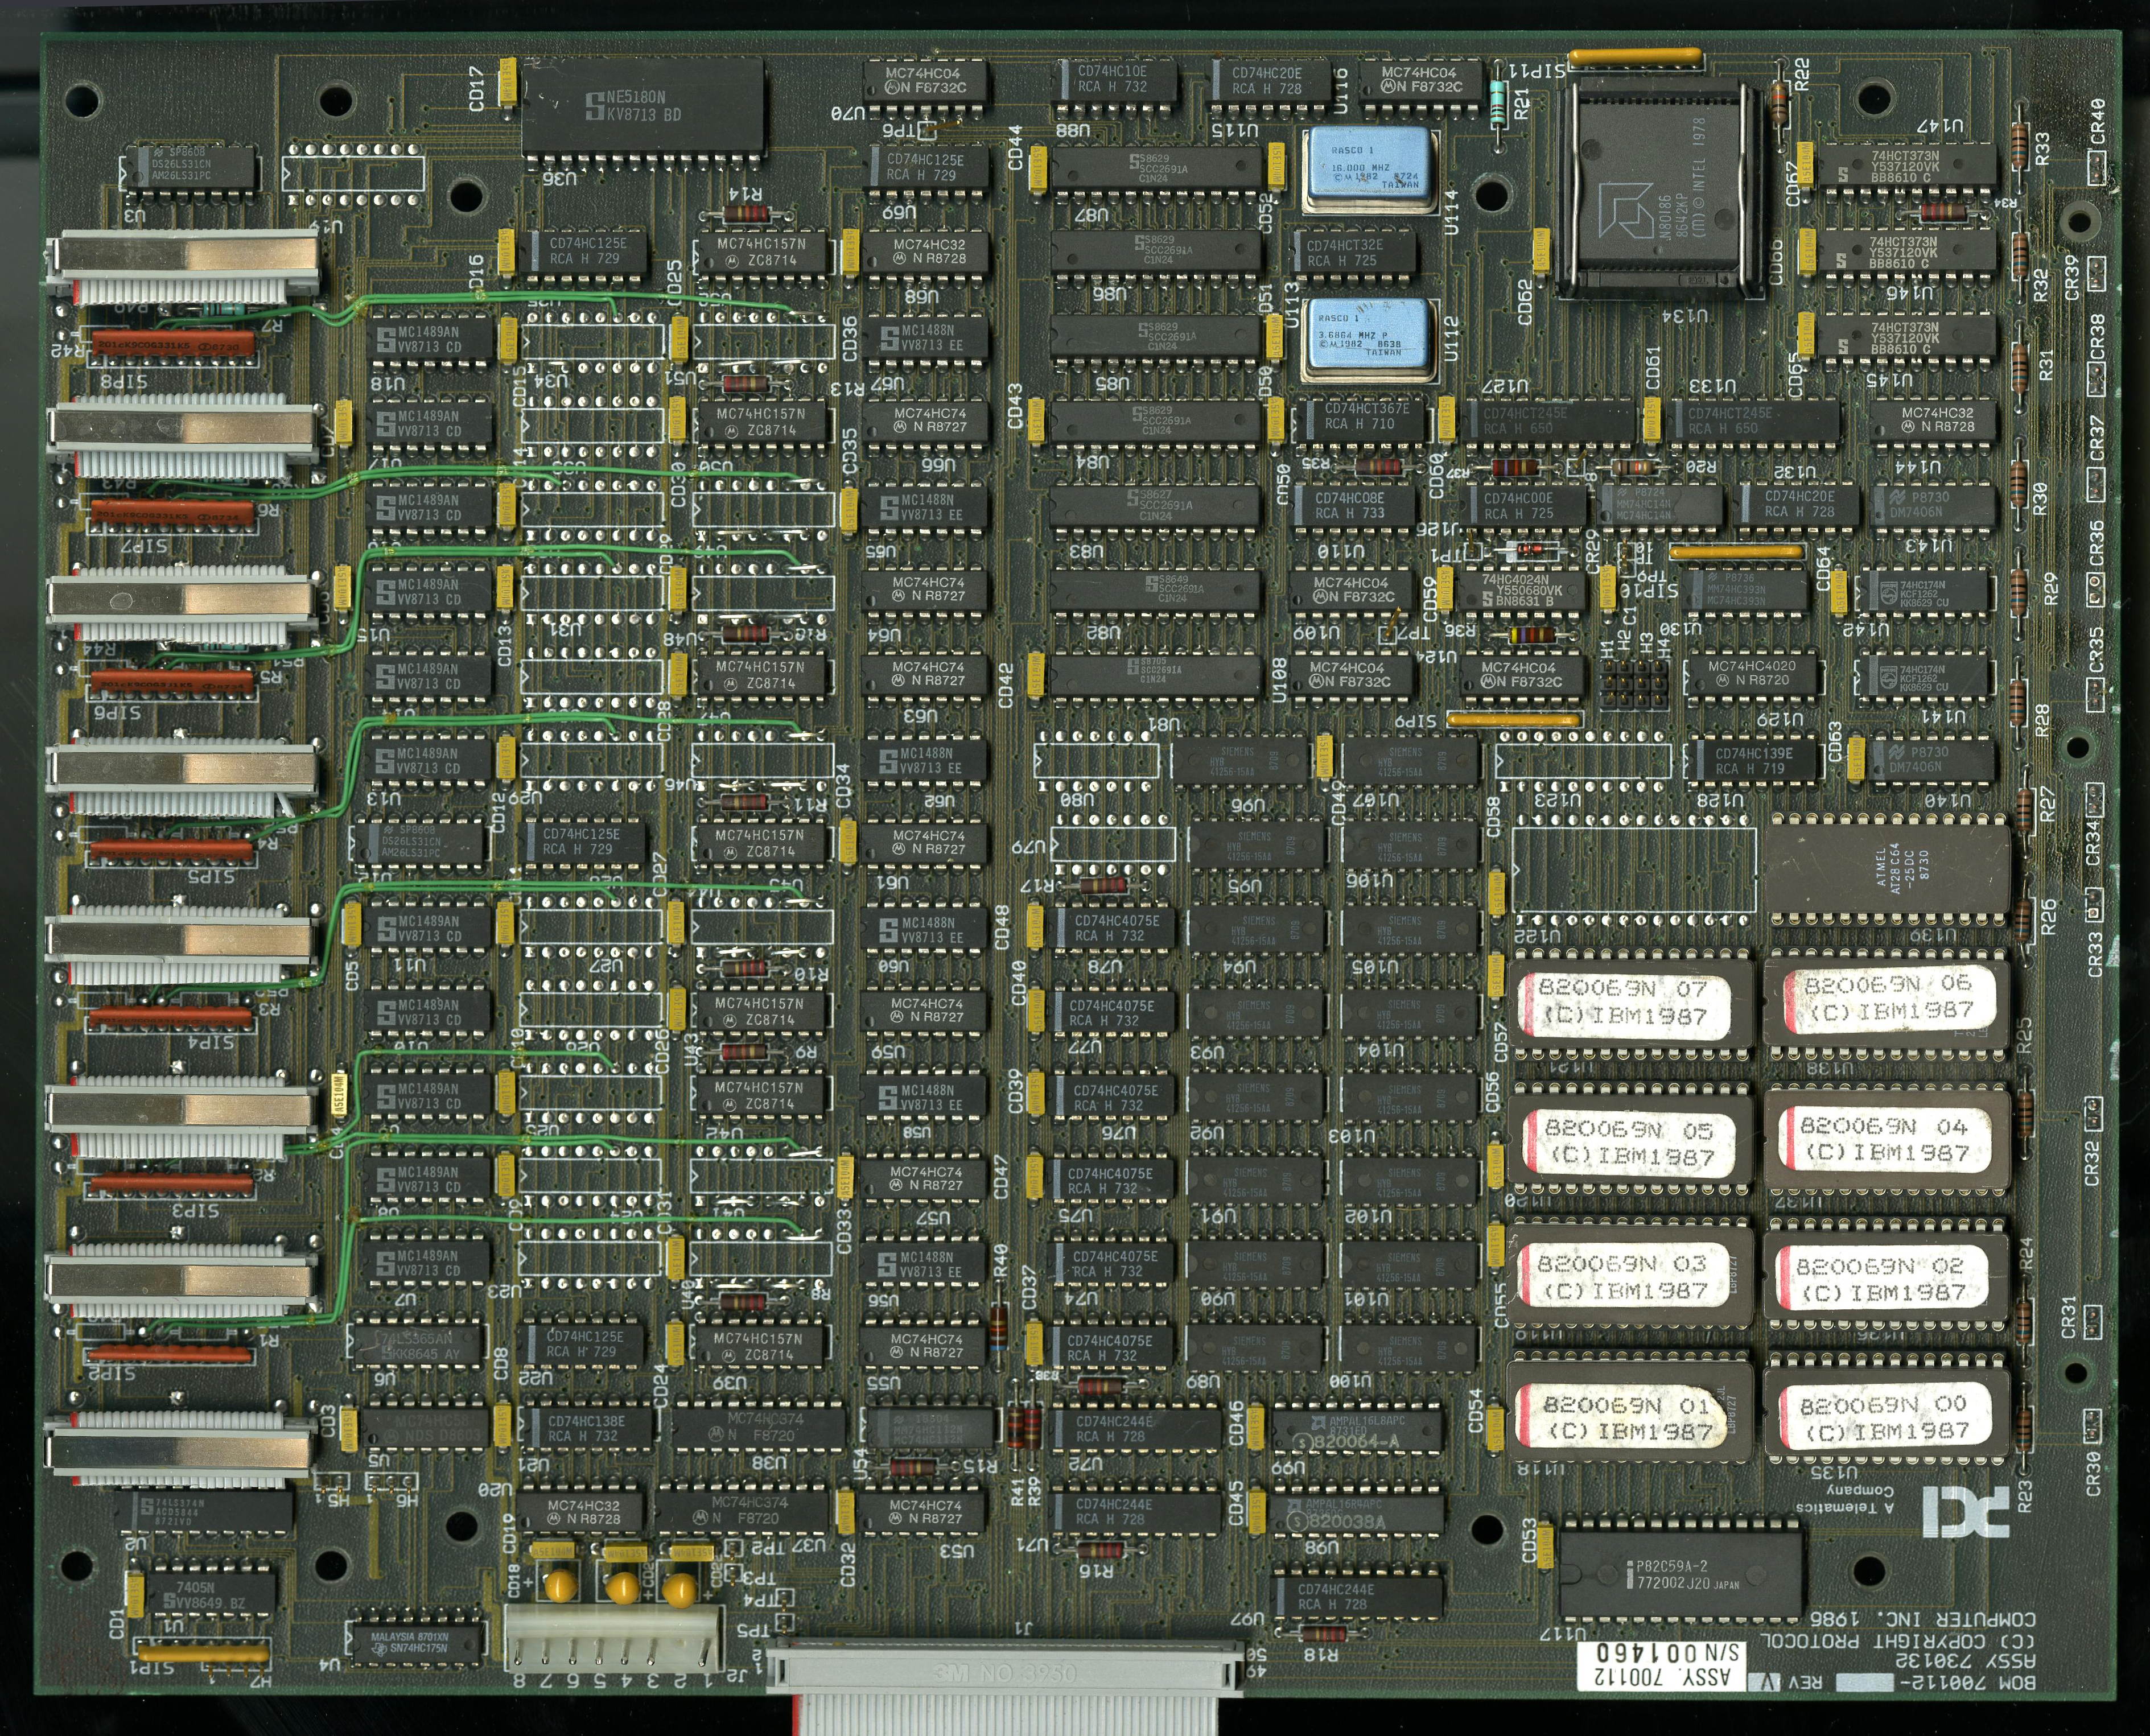Click the EPROM labeled 820069N 00
The image size is (2150, 1736).
1886,1417
